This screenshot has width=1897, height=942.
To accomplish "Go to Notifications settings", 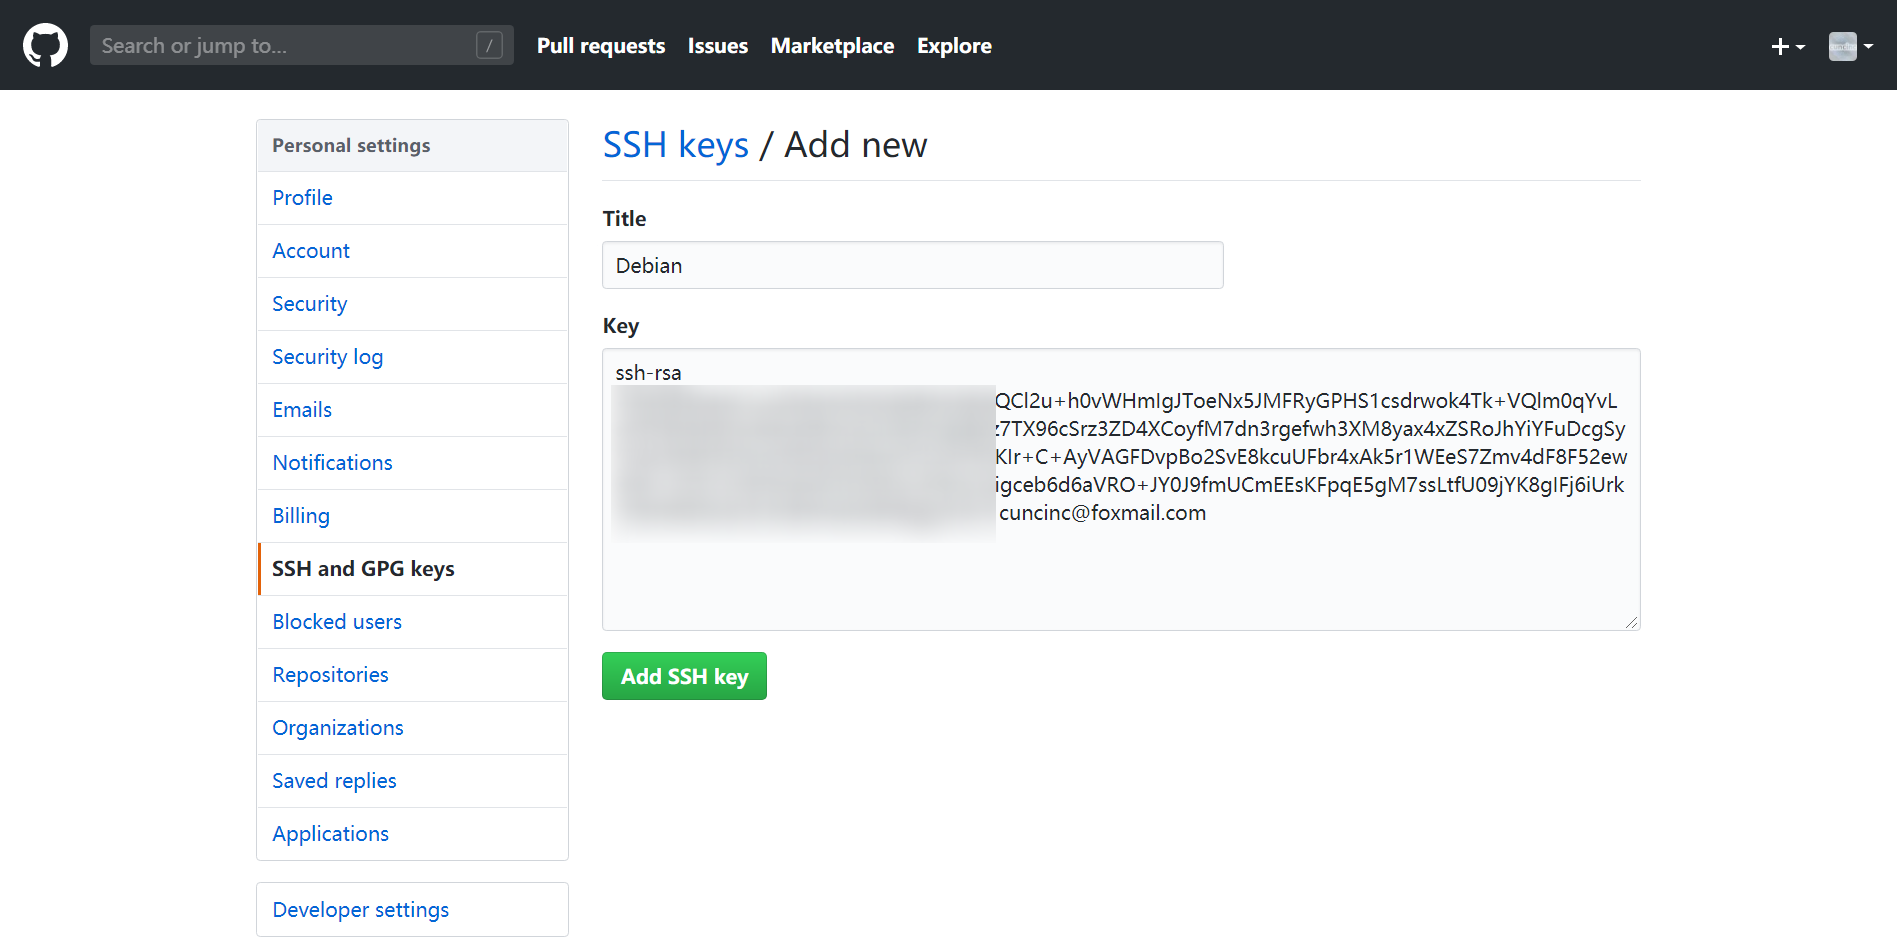I will (332, 463).
